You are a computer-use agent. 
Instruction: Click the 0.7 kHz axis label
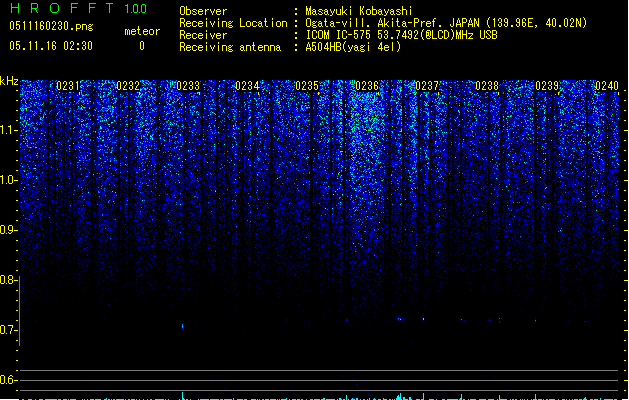pyautogui.click(x=8, y=330)
